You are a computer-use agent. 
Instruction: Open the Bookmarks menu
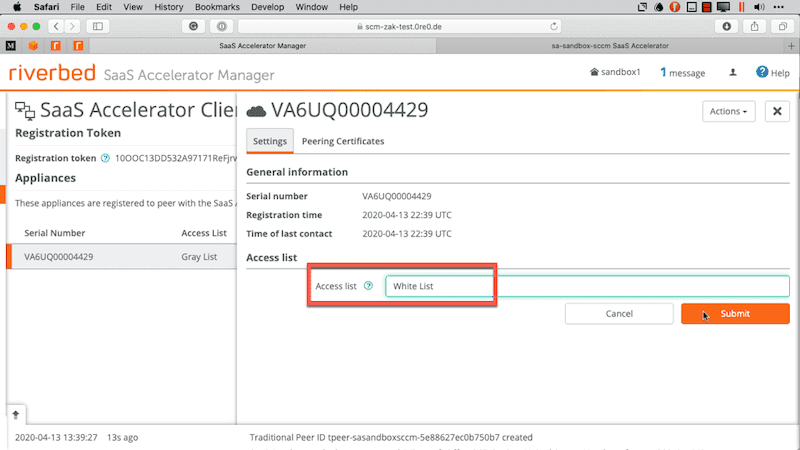click(217, 7)
